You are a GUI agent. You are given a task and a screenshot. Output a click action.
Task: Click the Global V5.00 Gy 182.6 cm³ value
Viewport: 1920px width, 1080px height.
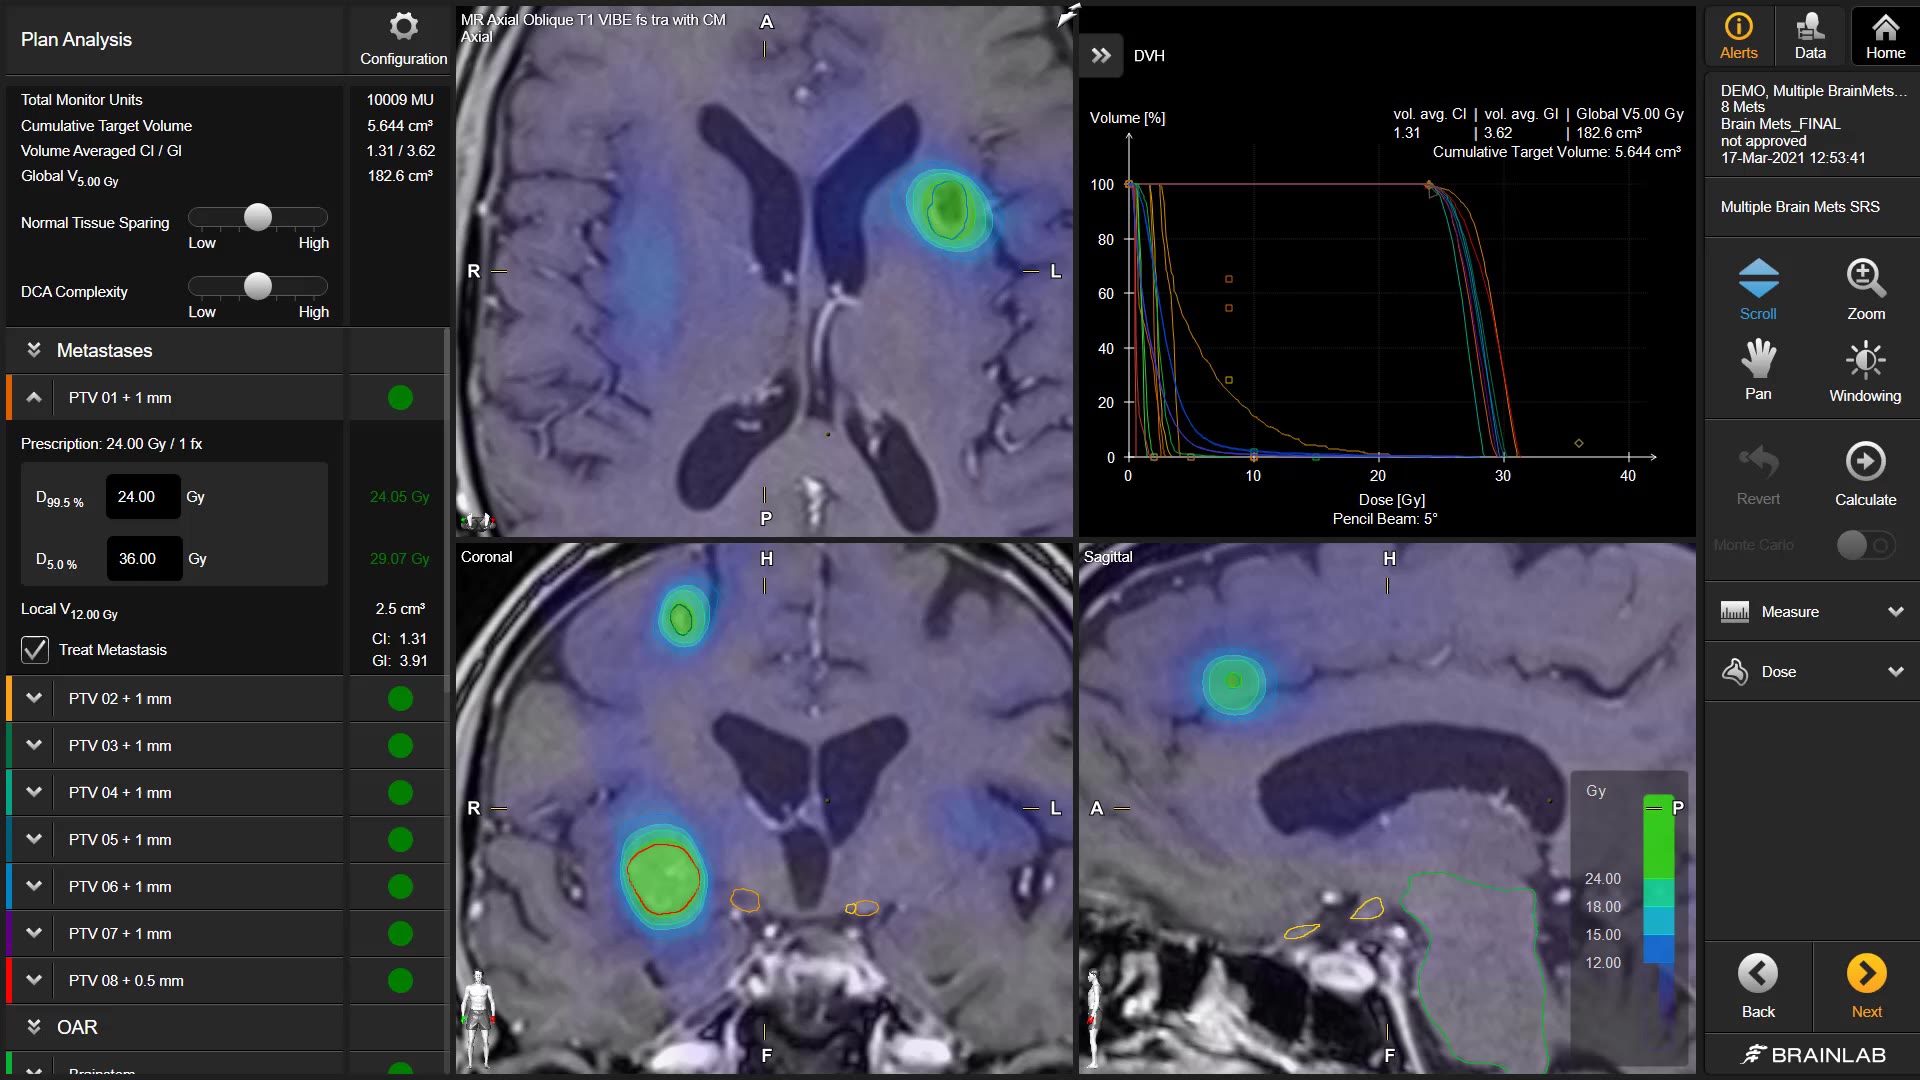[x=400, y=176]
